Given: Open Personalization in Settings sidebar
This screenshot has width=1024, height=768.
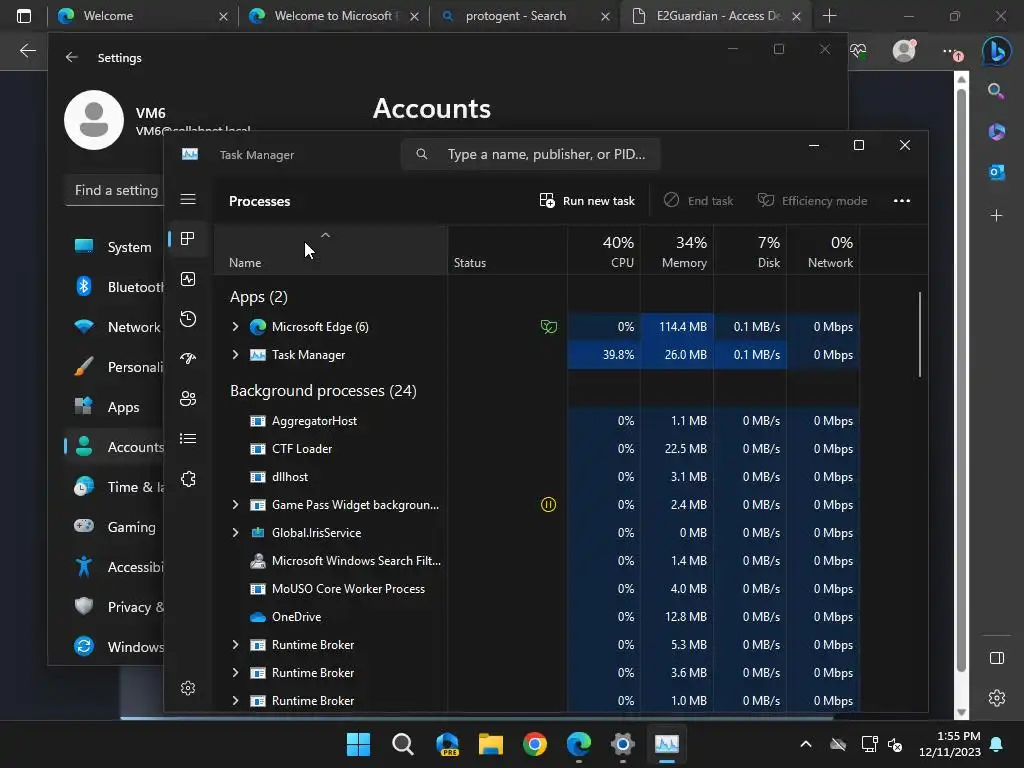Looking at the screenshot, I should click(x=114, y=367).
